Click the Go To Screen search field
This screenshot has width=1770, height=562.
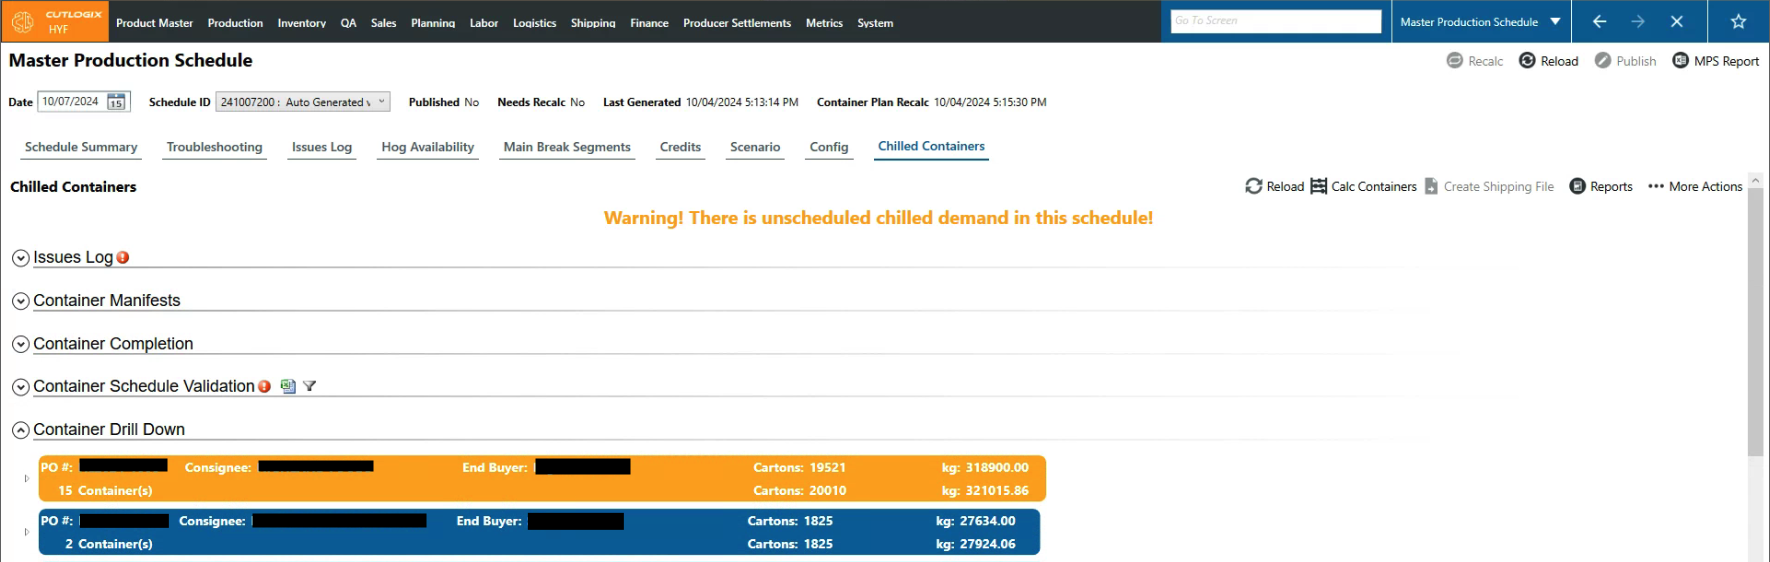point(1275,21)
